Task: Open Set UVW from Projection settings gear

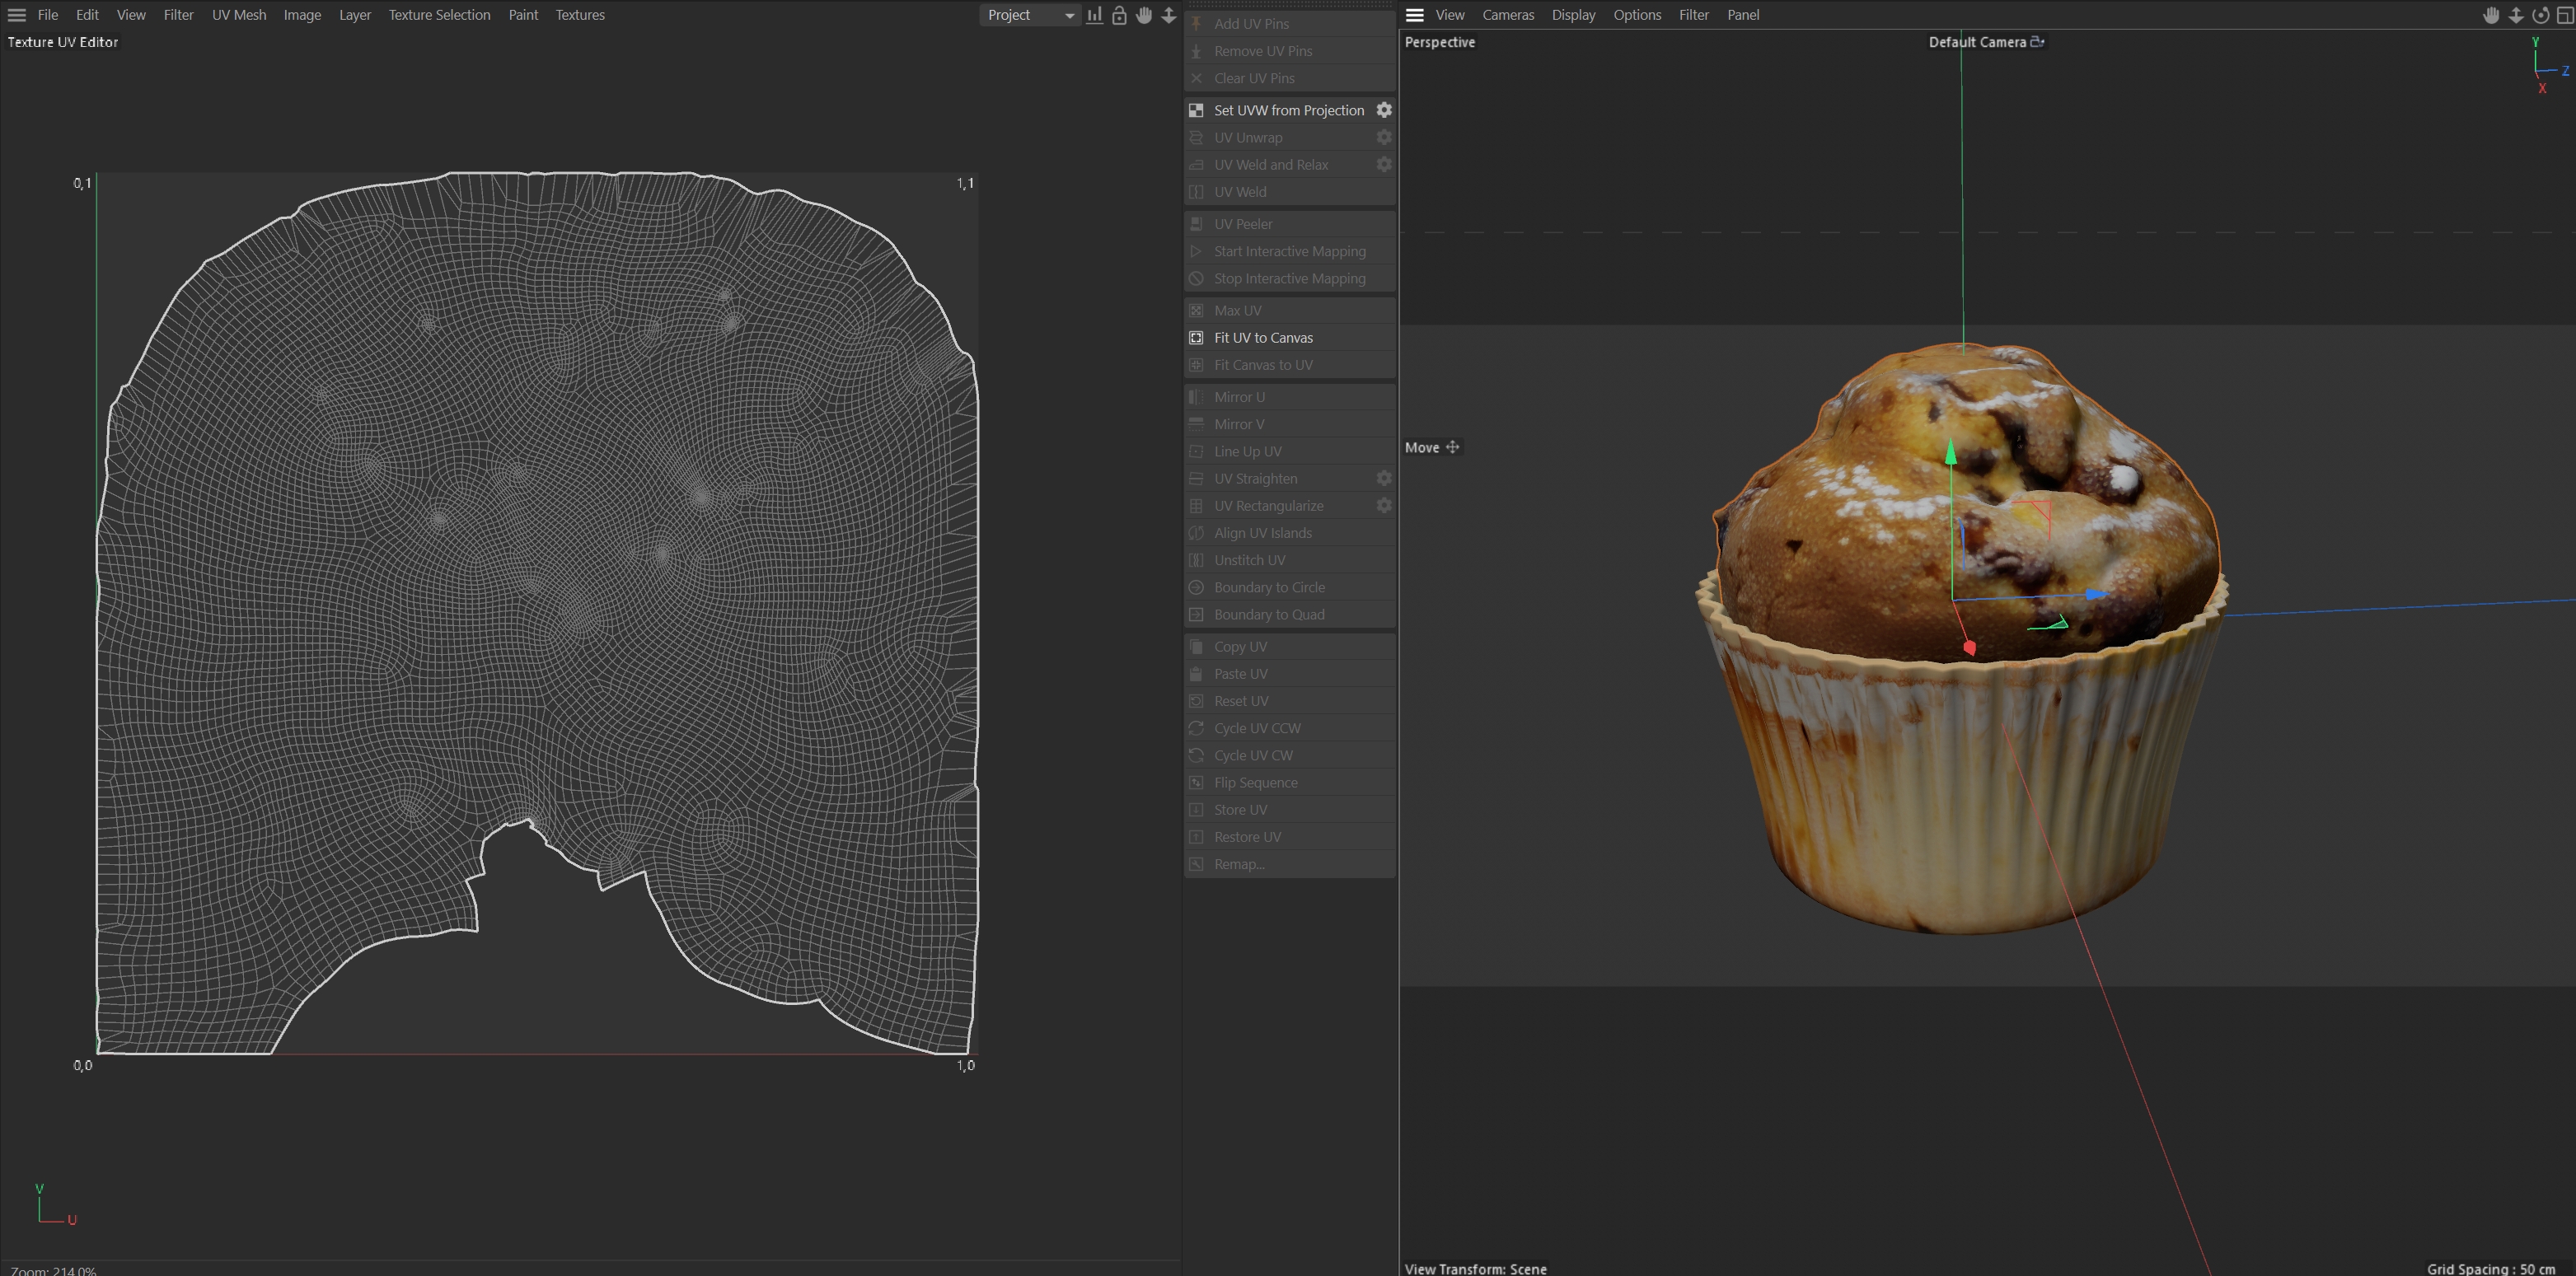Action: click(1384, 110)
